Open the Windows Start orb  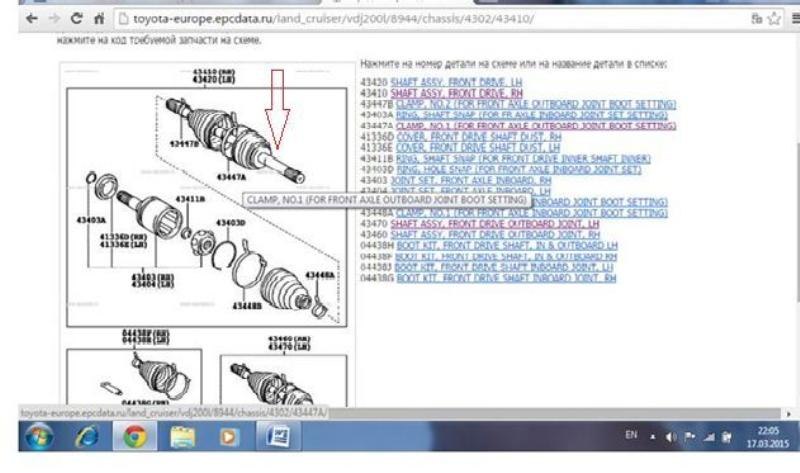[x=39, y=437]
